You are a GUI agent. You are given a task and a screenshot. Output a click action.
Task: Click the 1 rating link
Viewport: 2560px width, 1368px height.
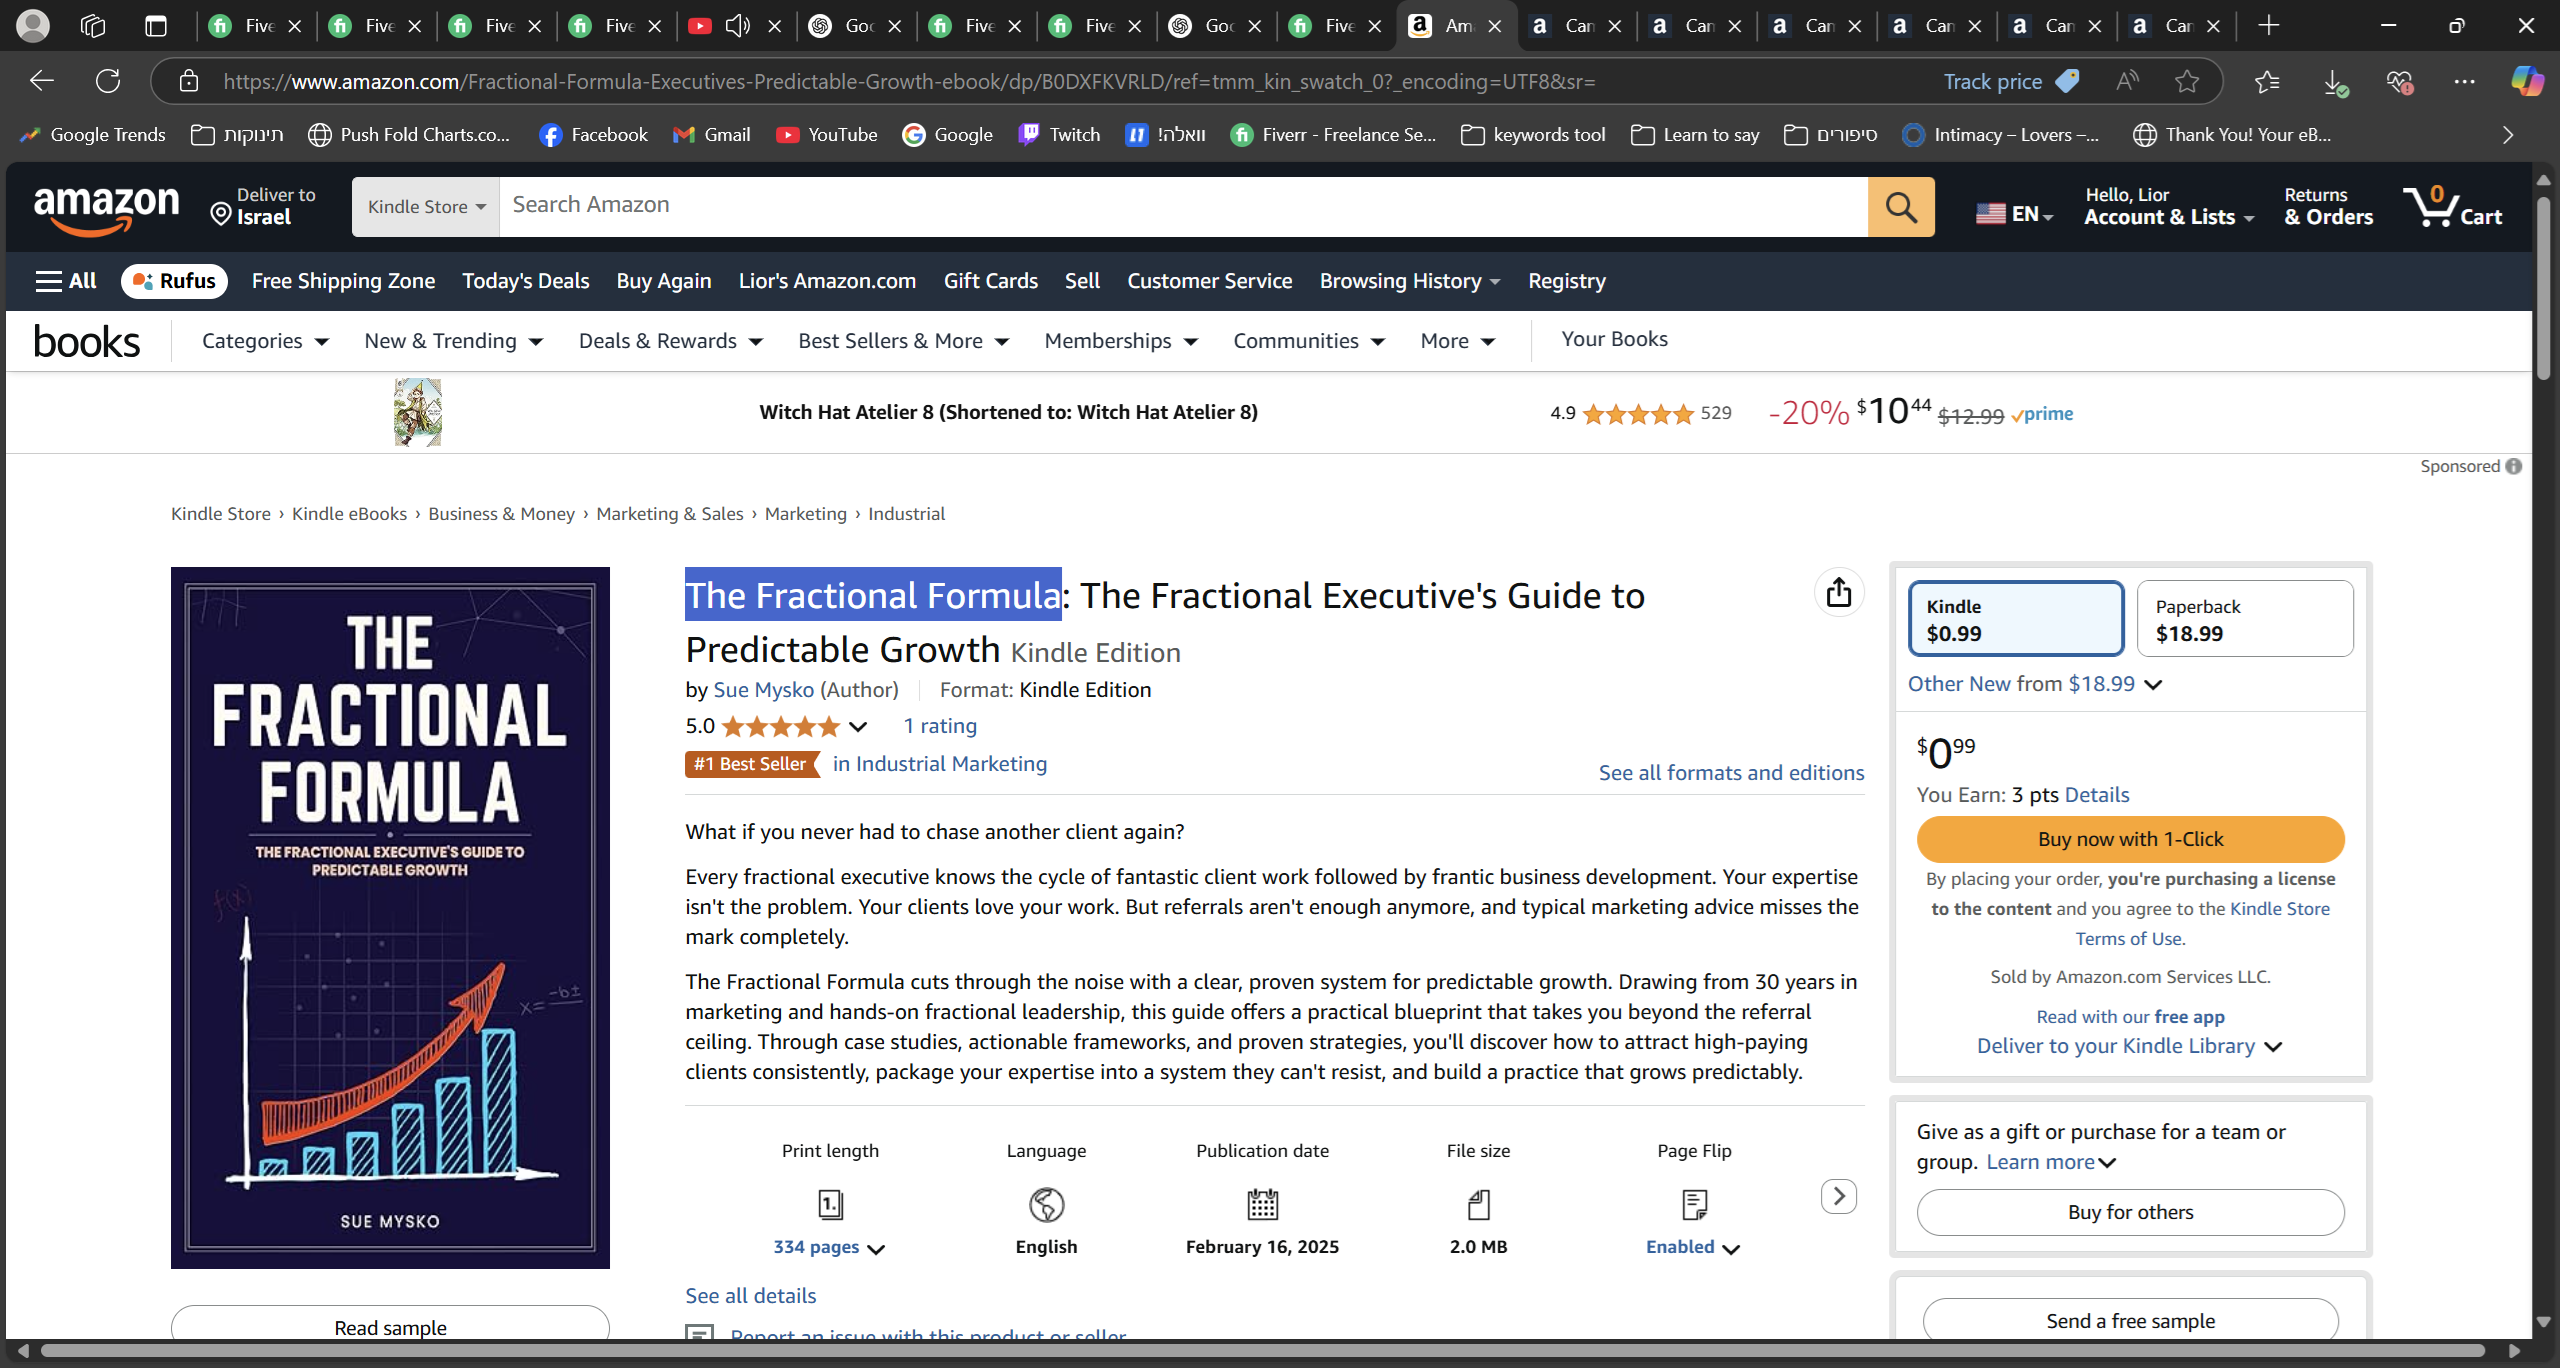pyautogui.click(x=940, y=726)
